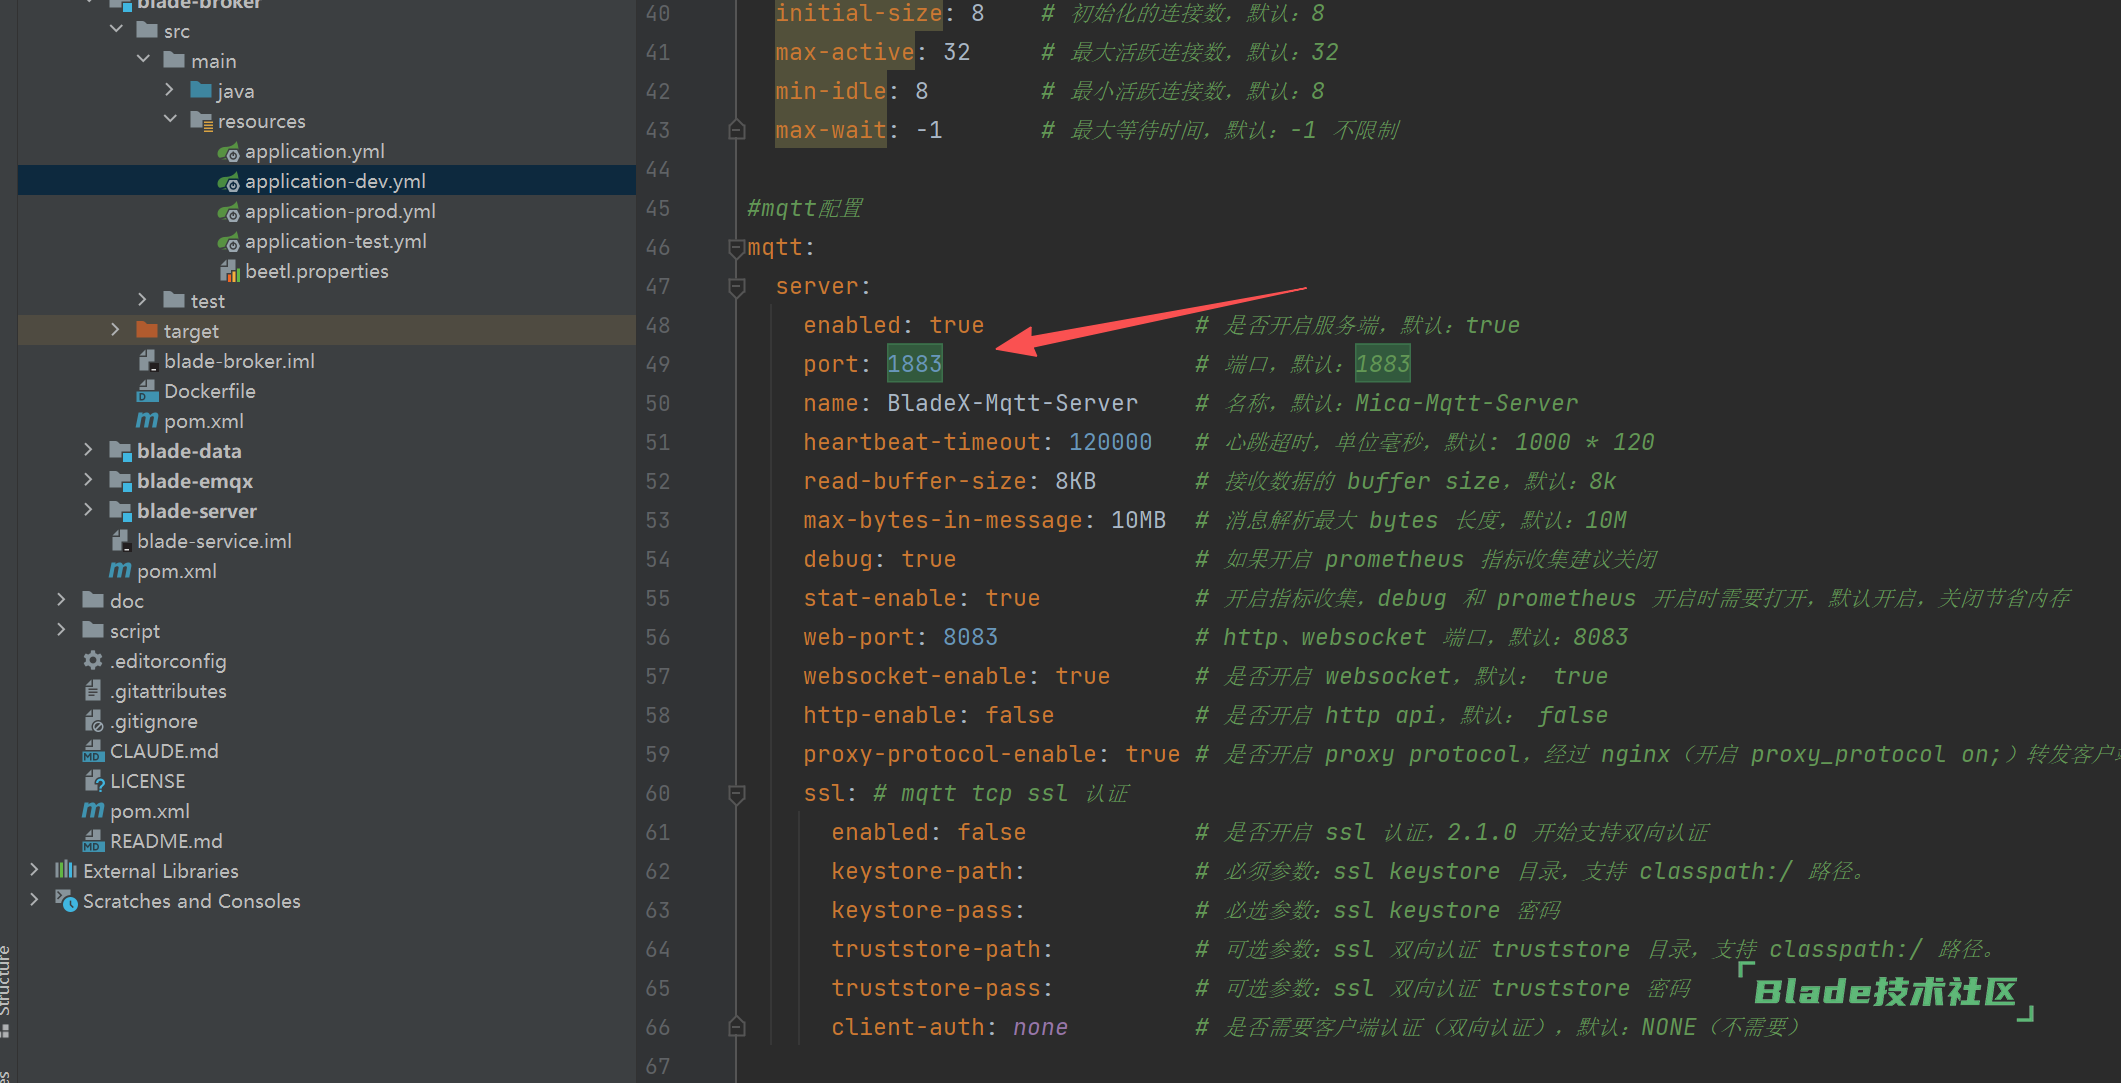Click the application.yml Spring config icon
The width and height of the screenshot is (2121, 1083).
pyautogui.click(x=229, y=152)
